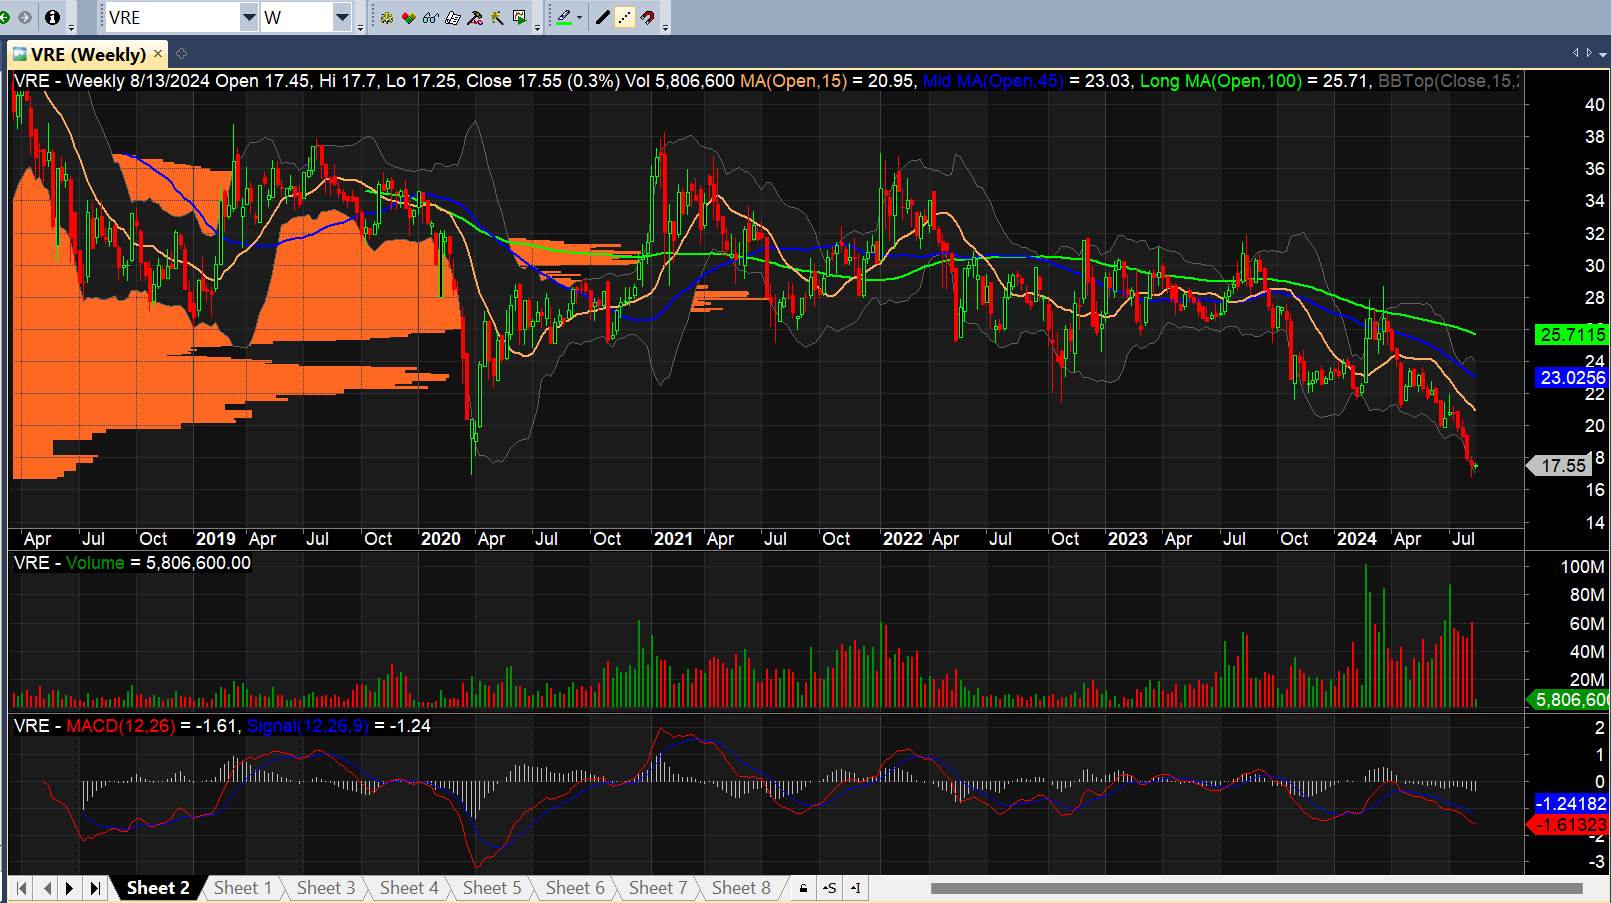Toggle the red magnet snap tool

tap(648, 17)
